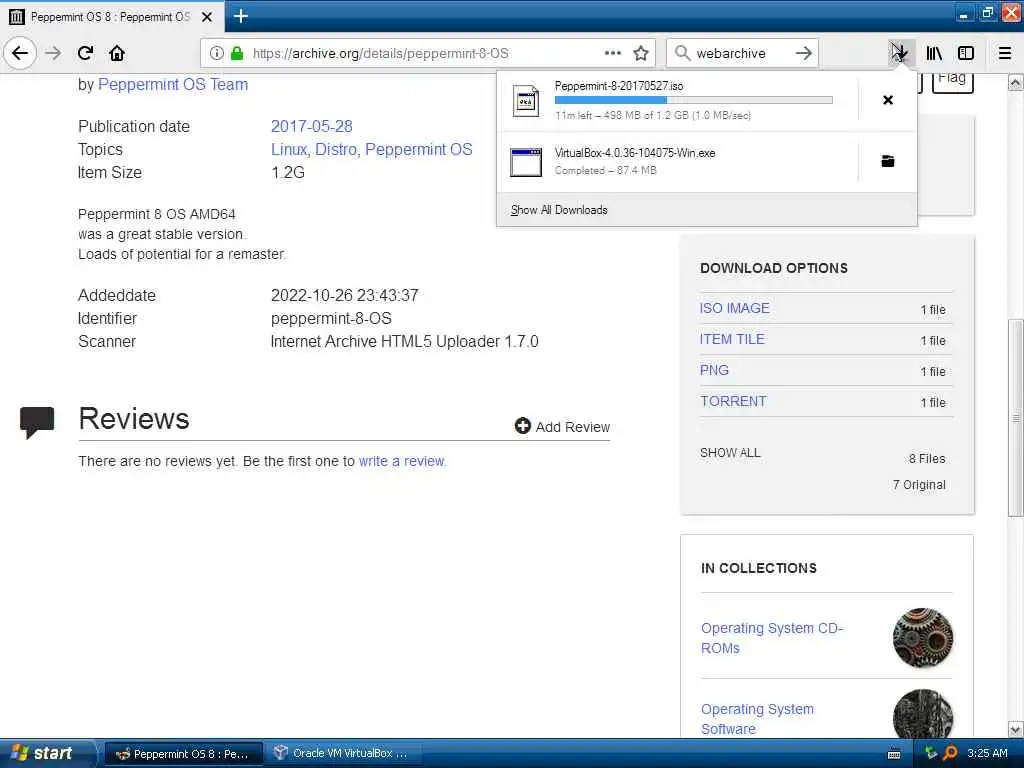Image resolution: width=1024 pixels, height=768 pixels.
Task: Show All Downloads in panel
Action: (559, 210)
